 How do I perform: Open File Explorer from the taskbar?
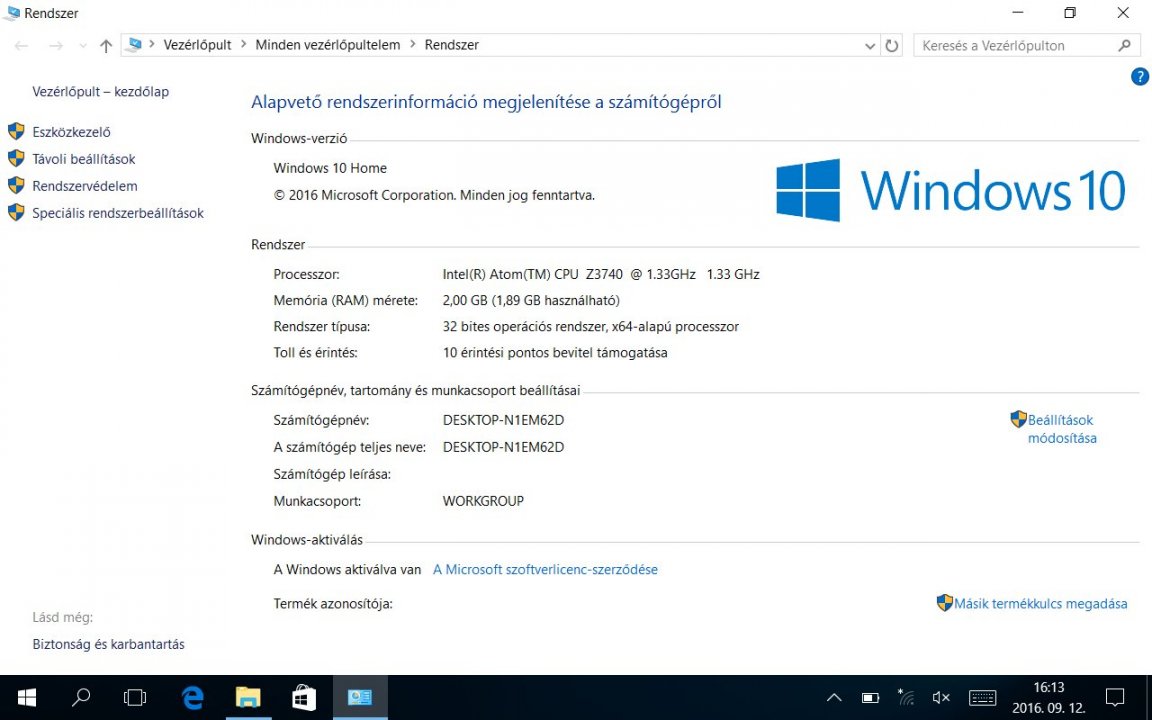pos(248,697)
